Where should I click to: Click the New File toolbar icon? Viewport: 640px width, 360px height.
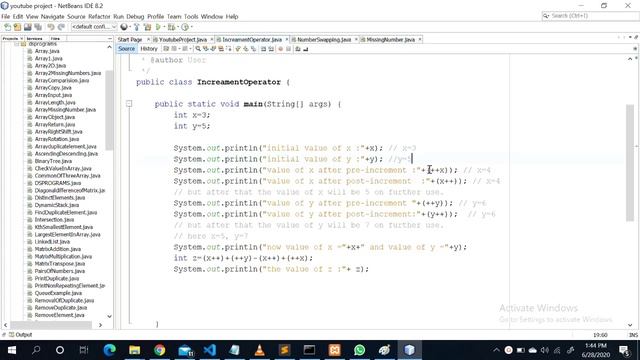pos(7,27)
